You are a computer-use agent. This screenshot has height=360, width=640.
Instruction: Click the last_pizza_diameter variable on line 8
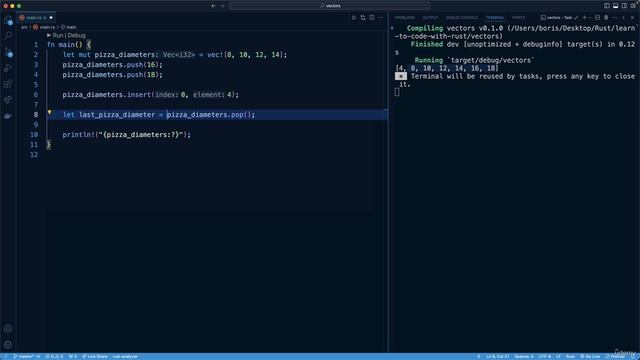pyautogui.click(x=117, y=115)
